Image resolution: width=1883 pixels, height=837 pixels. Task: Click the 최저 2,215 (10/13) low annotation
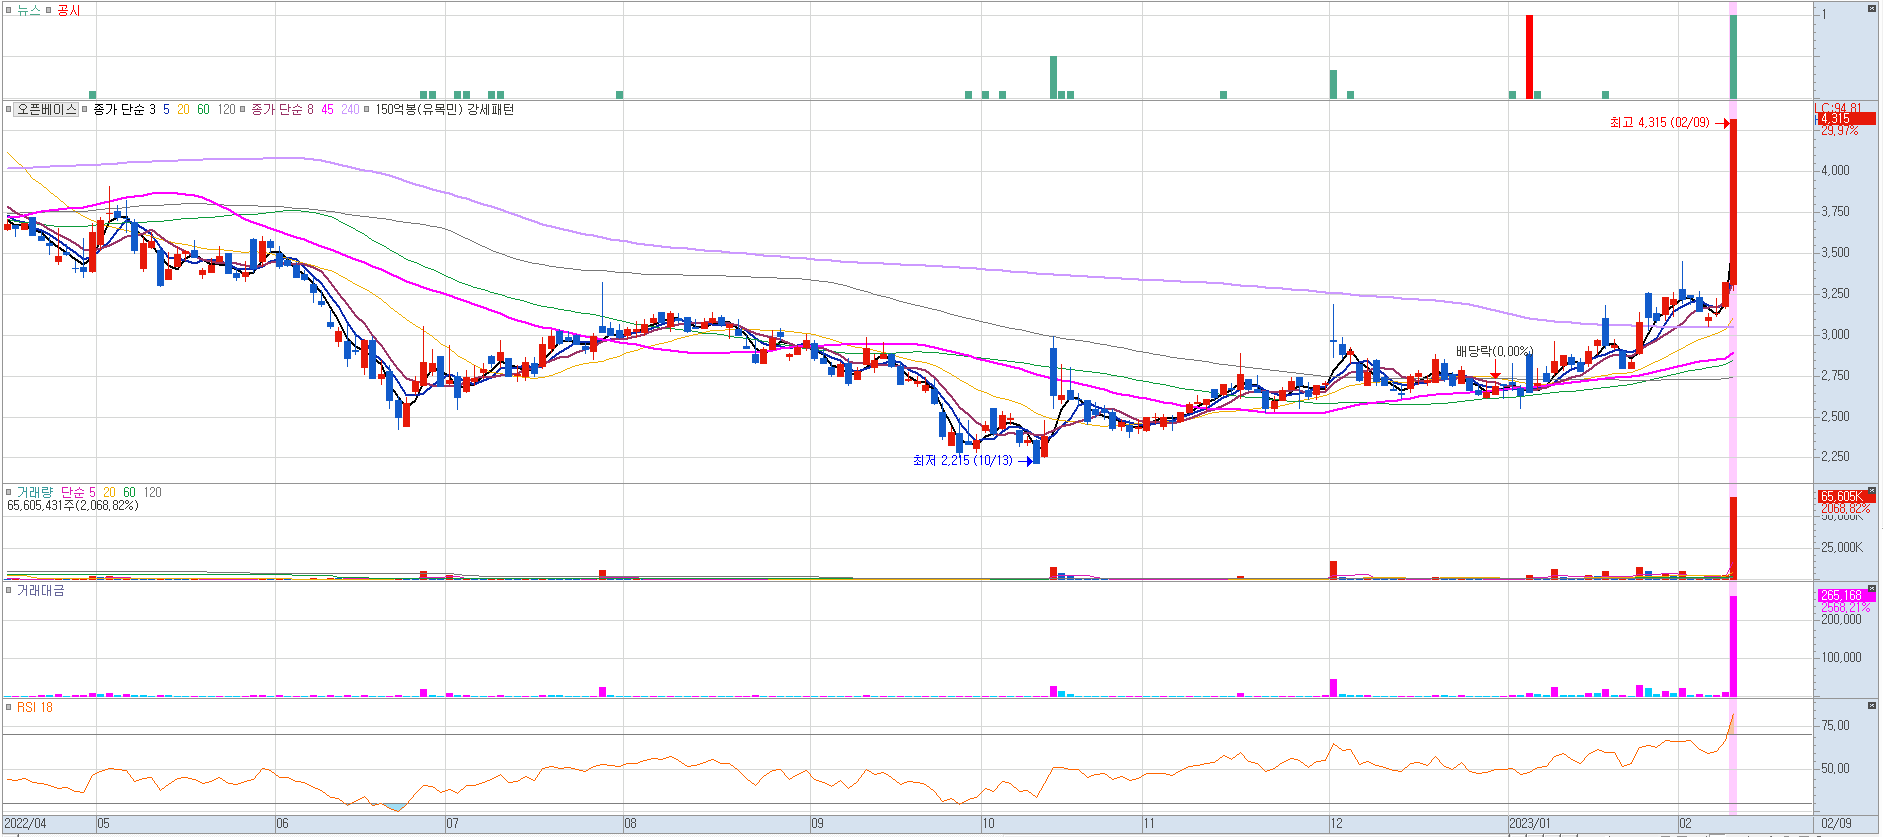(962, 460)
